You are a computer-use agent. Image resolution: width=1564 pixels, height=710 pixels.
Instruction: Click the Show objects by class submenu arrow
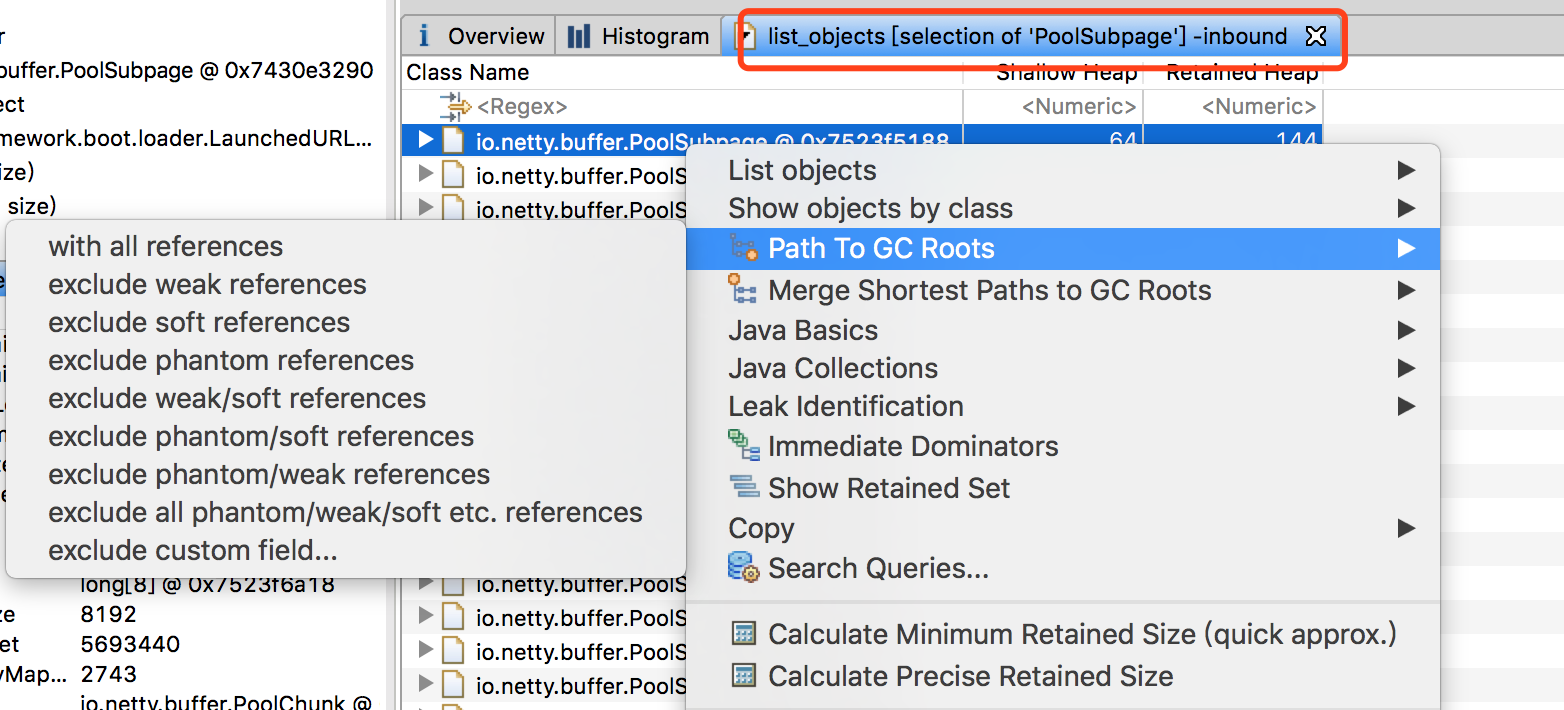coord(1406,208)
